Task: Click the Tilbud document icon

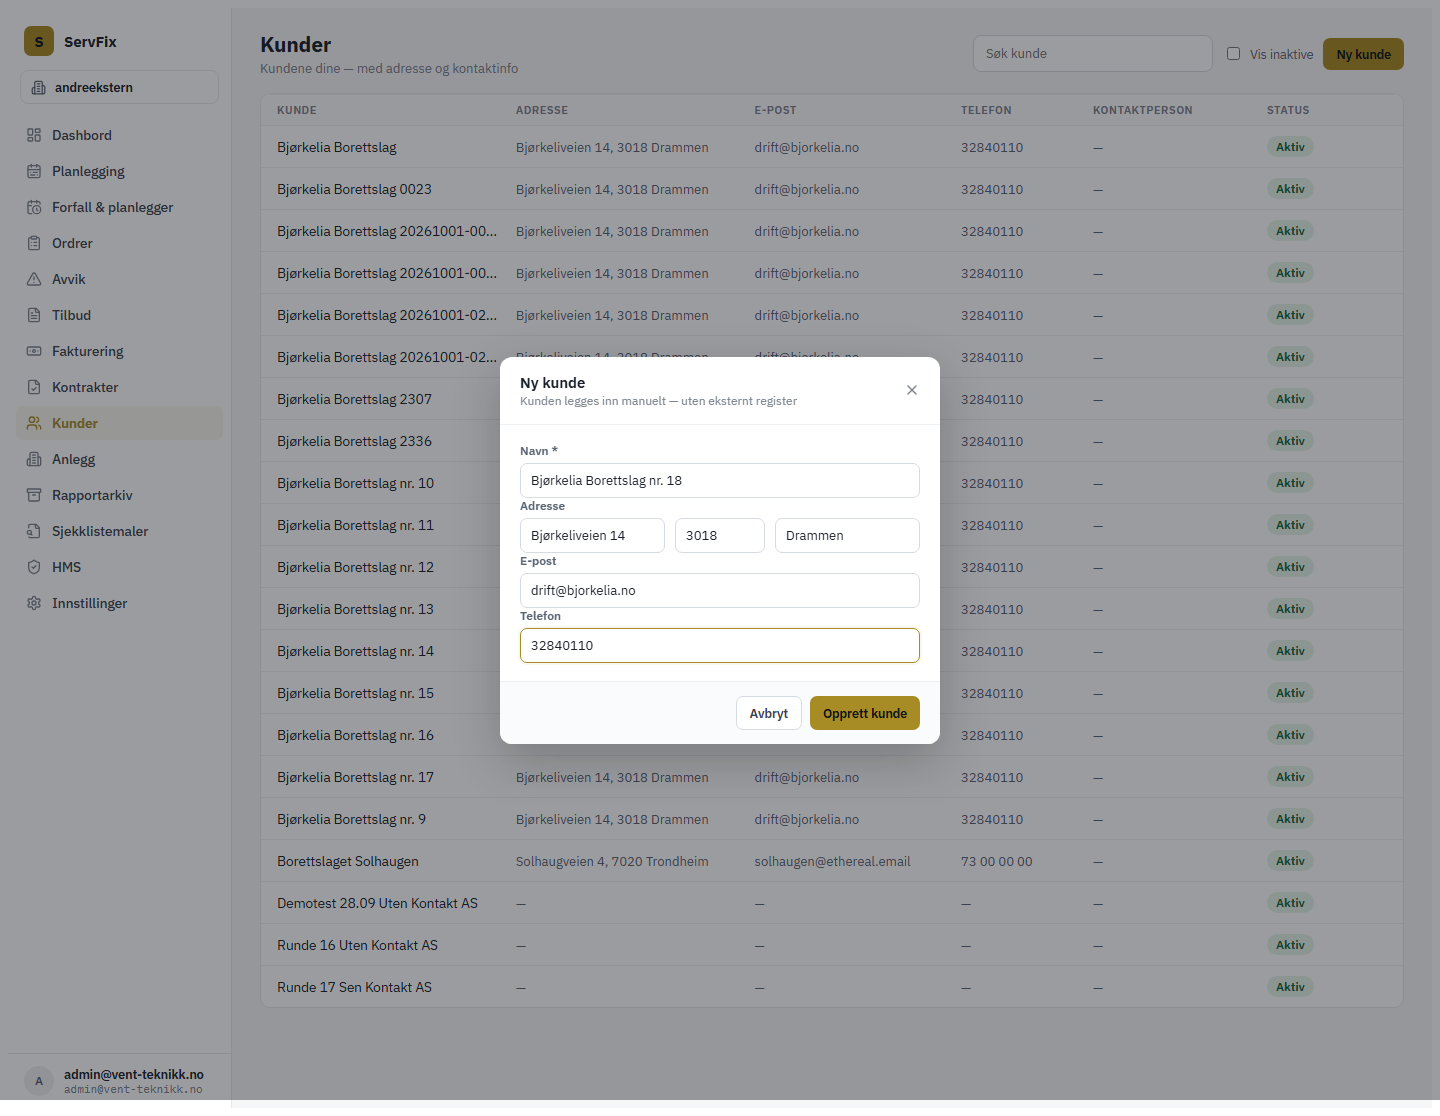Action: [x=34, y=315]
